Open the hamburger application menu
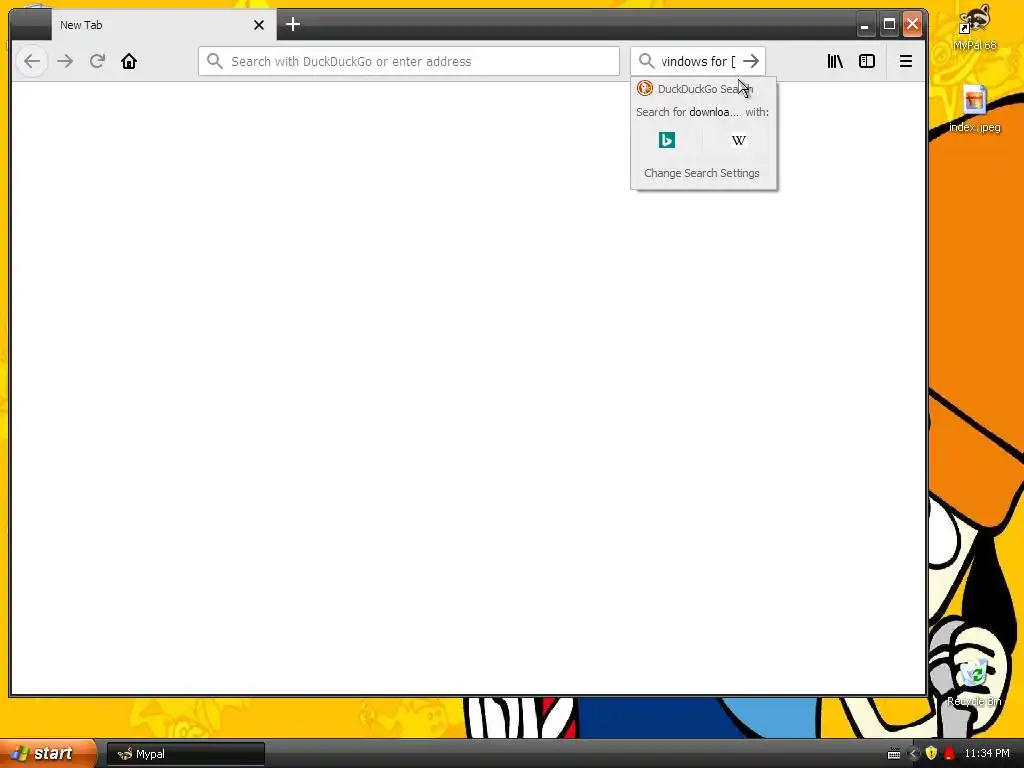The image size is (1024, 768). [906, 61]
